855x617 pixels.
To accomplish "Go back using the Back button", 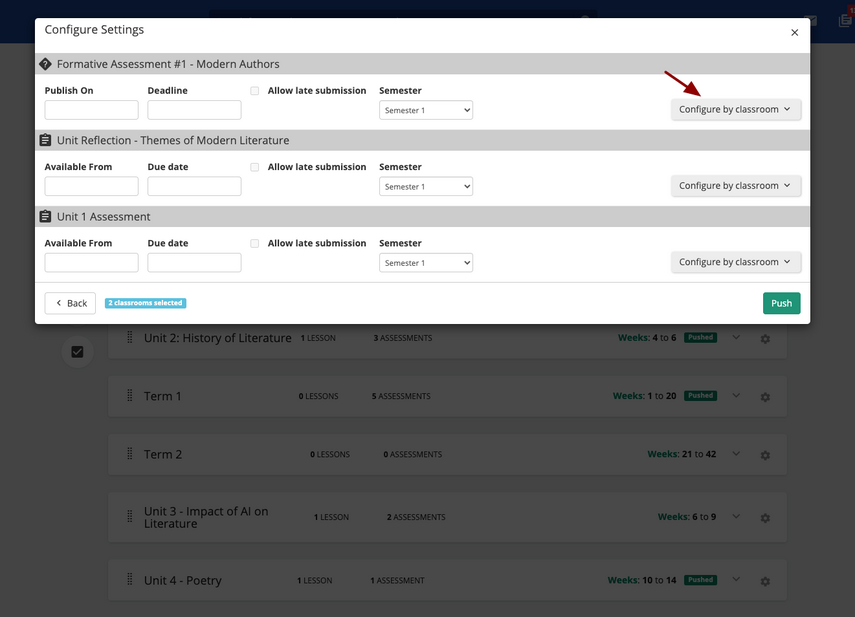I will (71, 303).
